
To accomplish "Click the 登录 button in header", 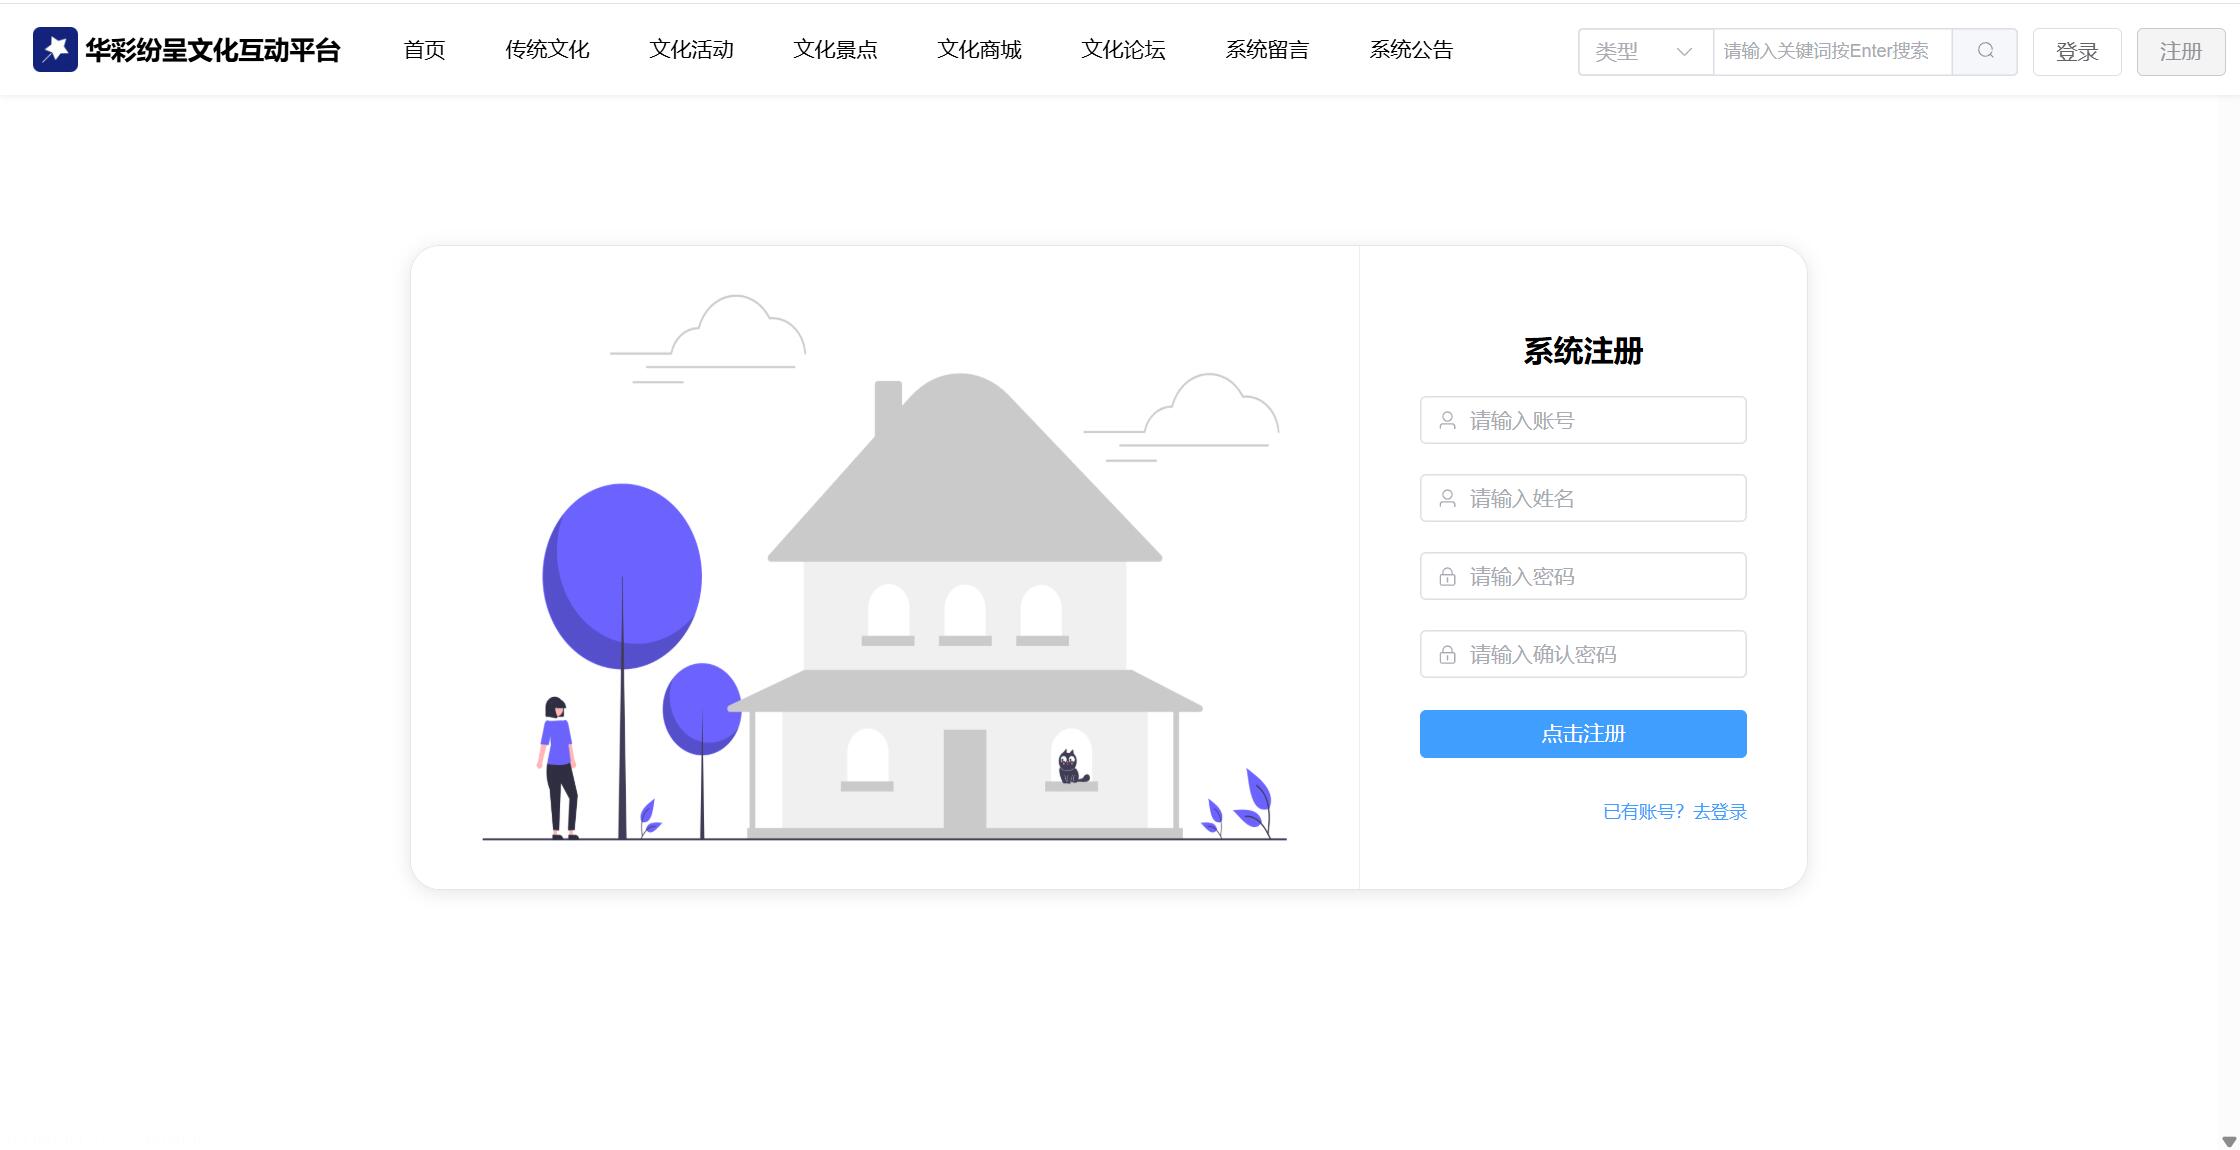I will pos(2076,52).
